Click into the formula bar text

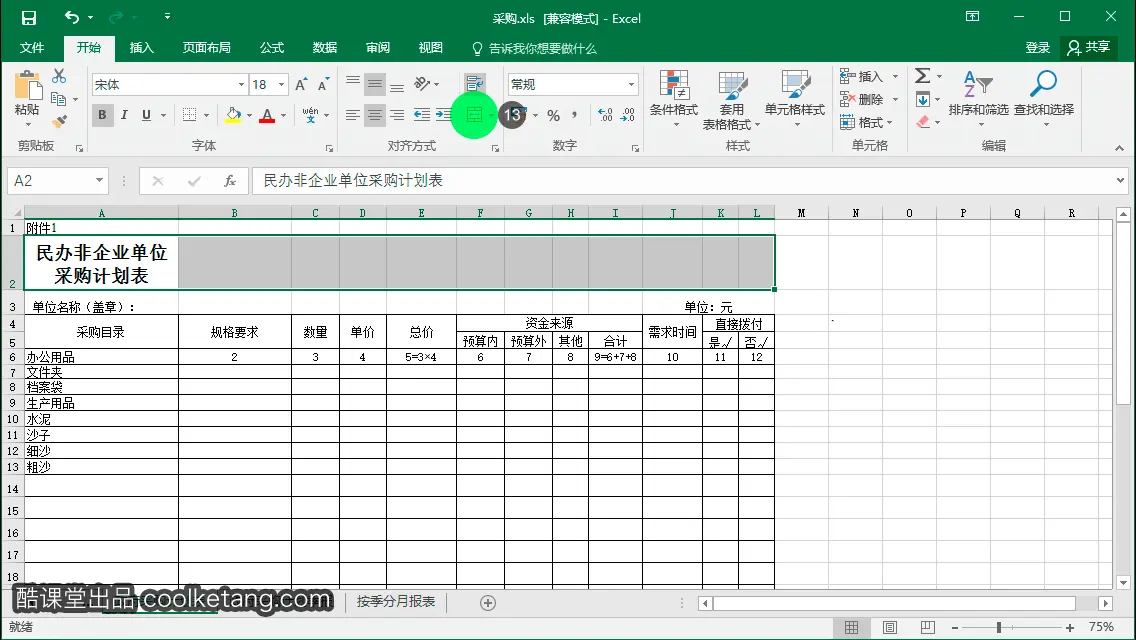pyautogui.click(x=352, y=180)
